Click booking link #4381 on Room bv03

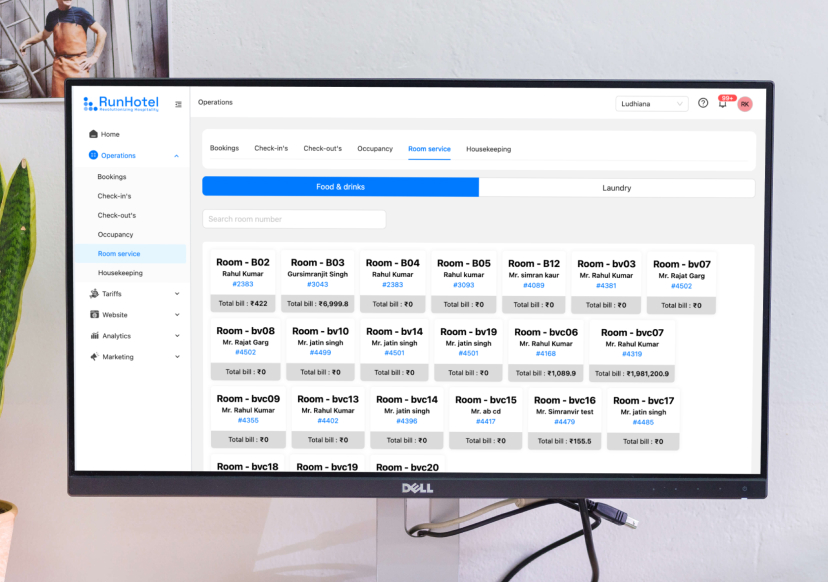tap(606, 286)
